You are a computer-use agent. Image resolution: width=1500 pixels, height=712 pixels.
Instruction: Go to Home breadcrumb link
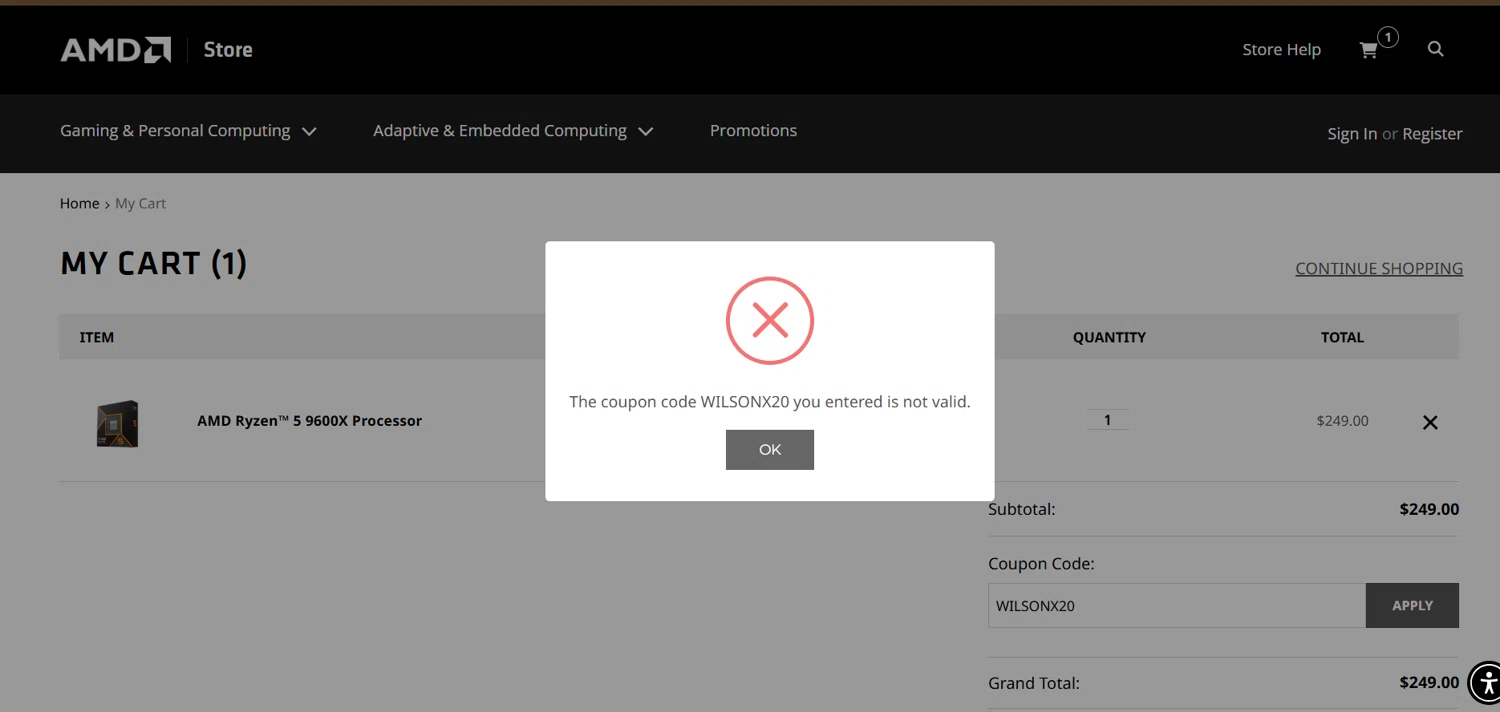tap(79, 203)
